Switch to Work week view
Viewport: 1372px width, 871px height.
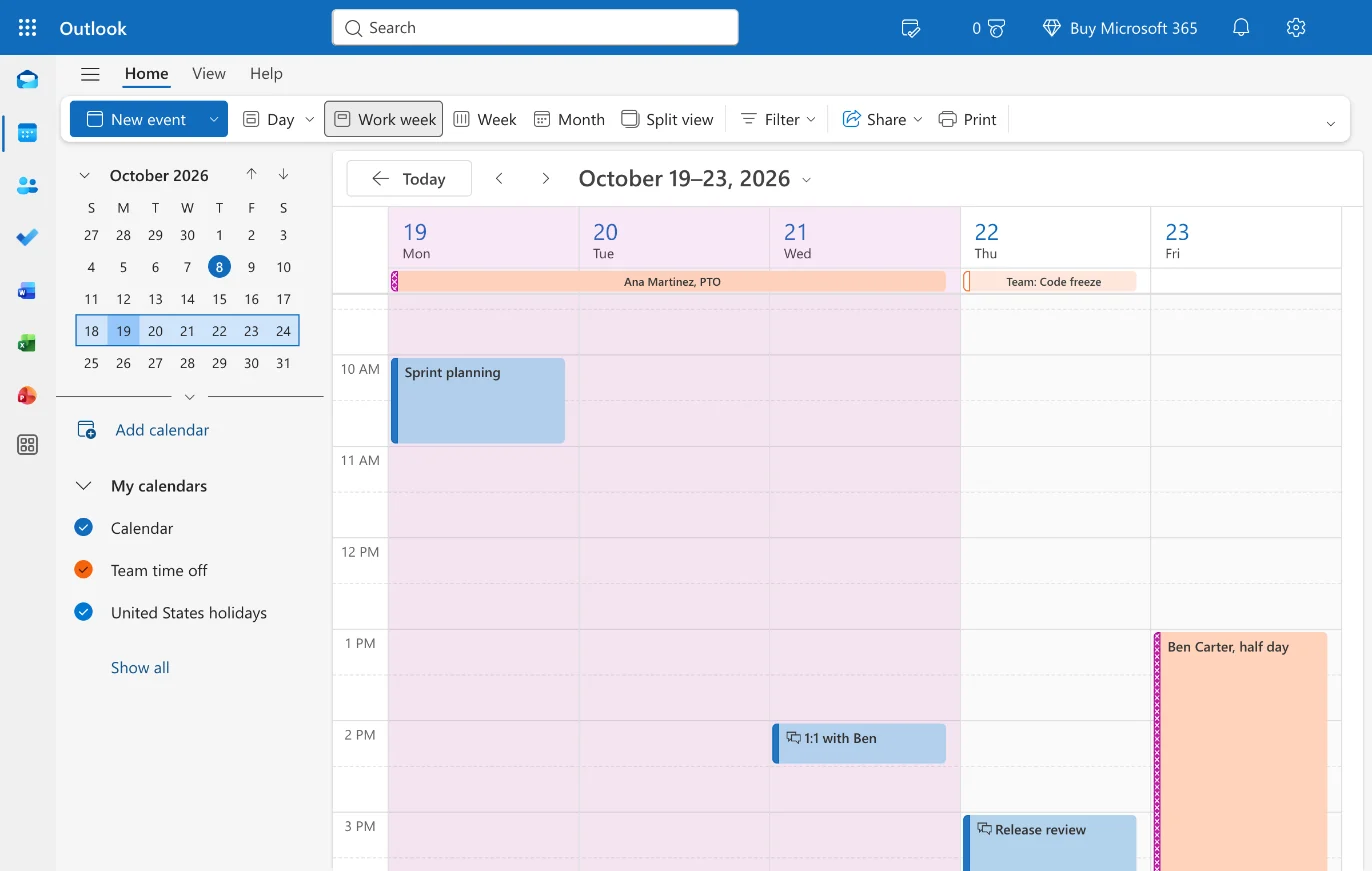pos(384,119)
